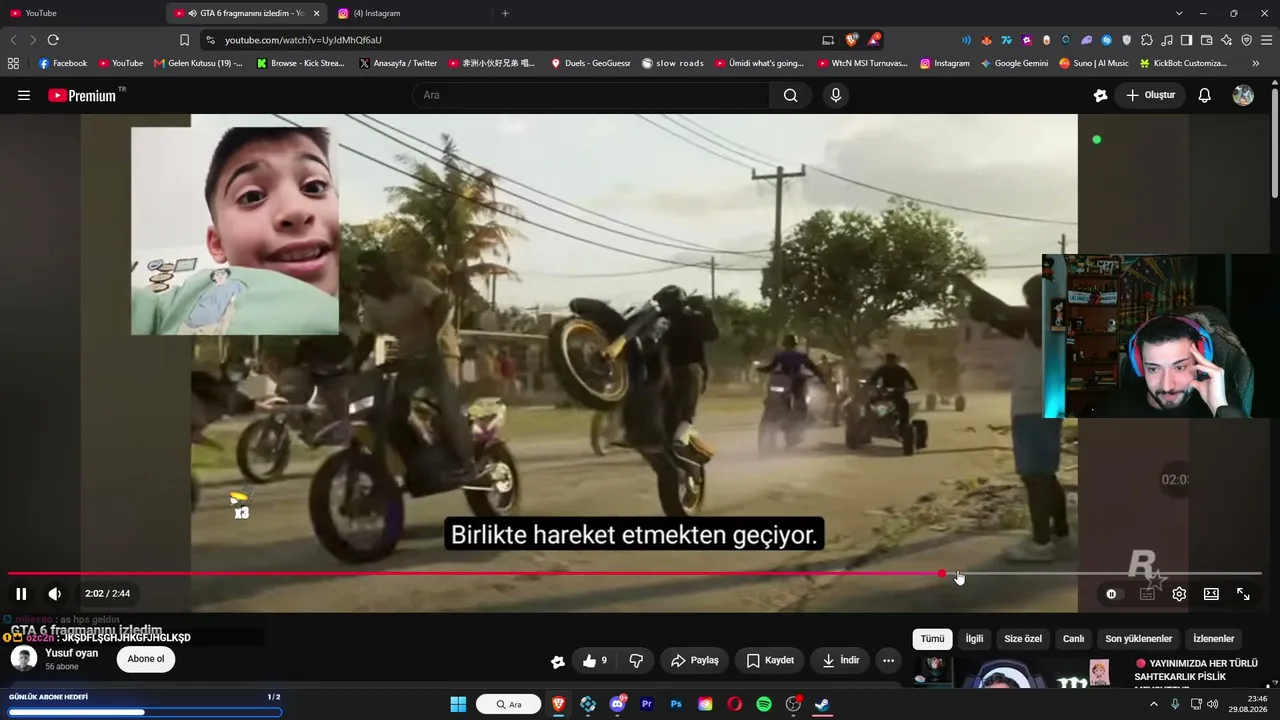Expand the hidden bookmarks chevron
1280x720 pixels.
[x=1256, y=63]
